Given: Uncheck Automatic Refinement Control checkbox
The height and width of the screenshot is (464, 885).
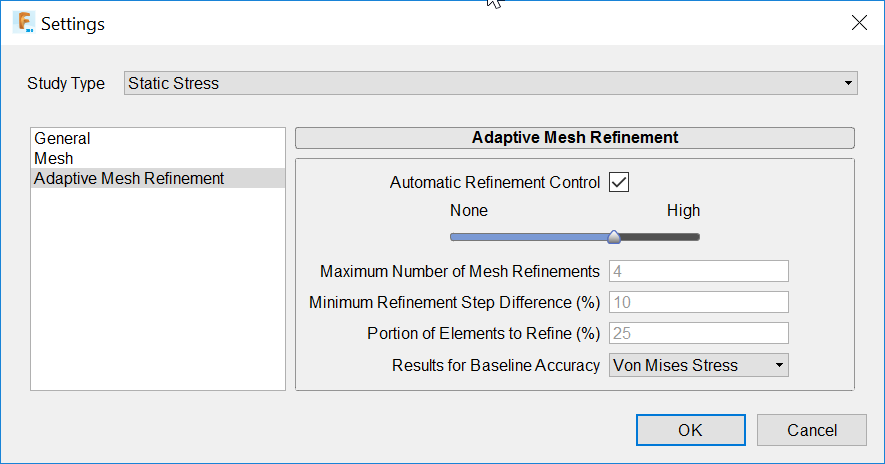Looking at the screenshot, I should click(x=619, y=182).
